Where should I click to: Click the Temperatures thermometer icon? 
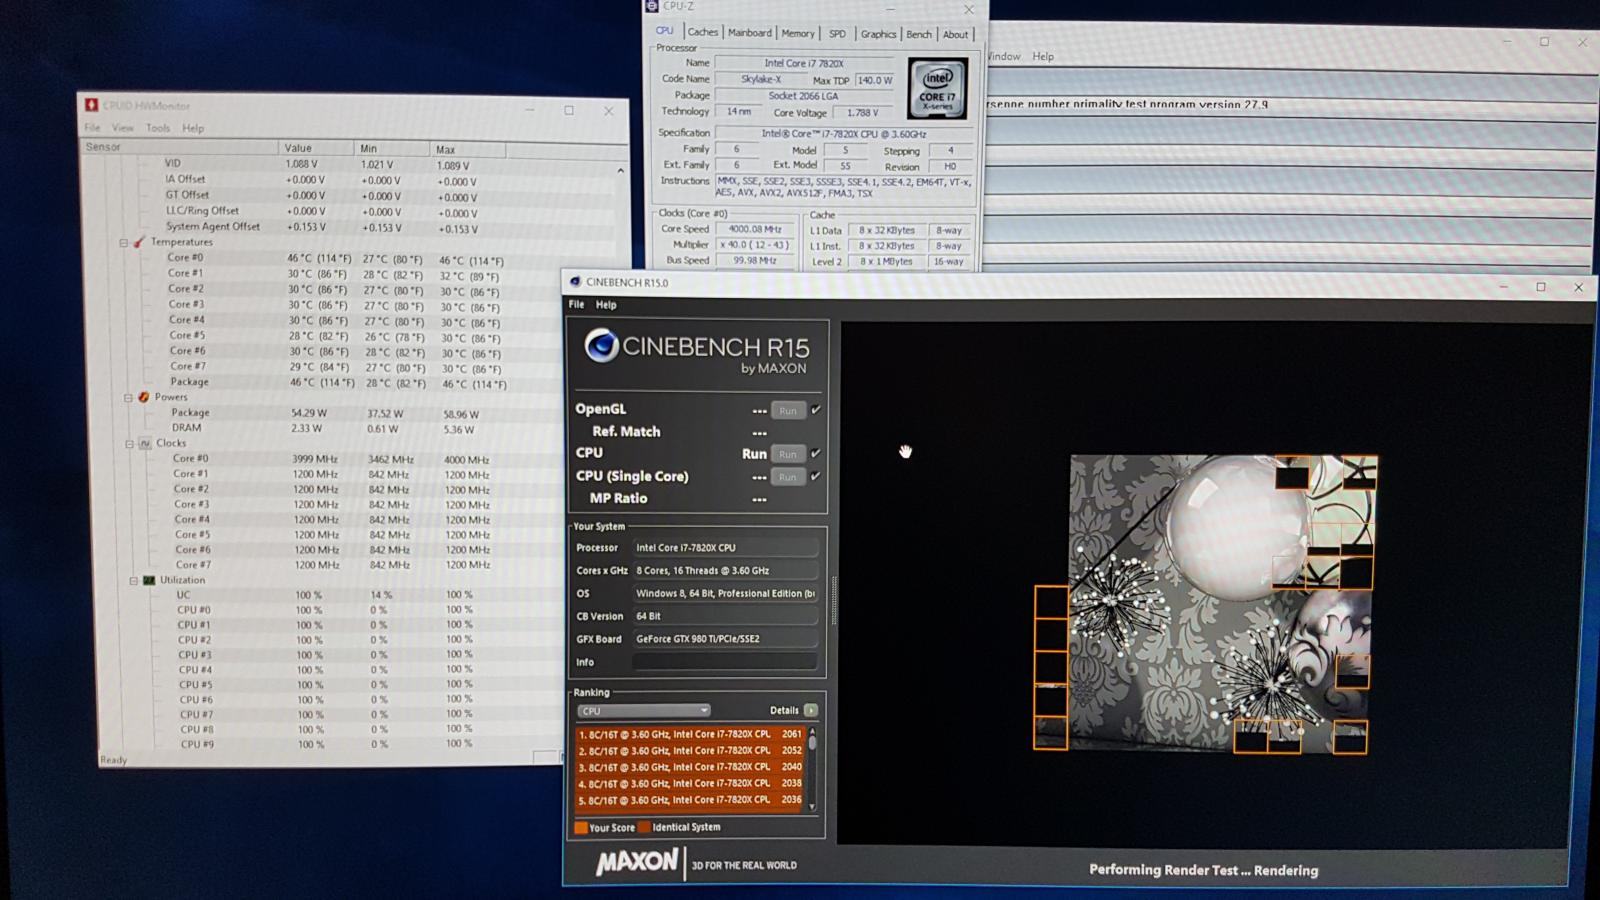click(140, 242)
